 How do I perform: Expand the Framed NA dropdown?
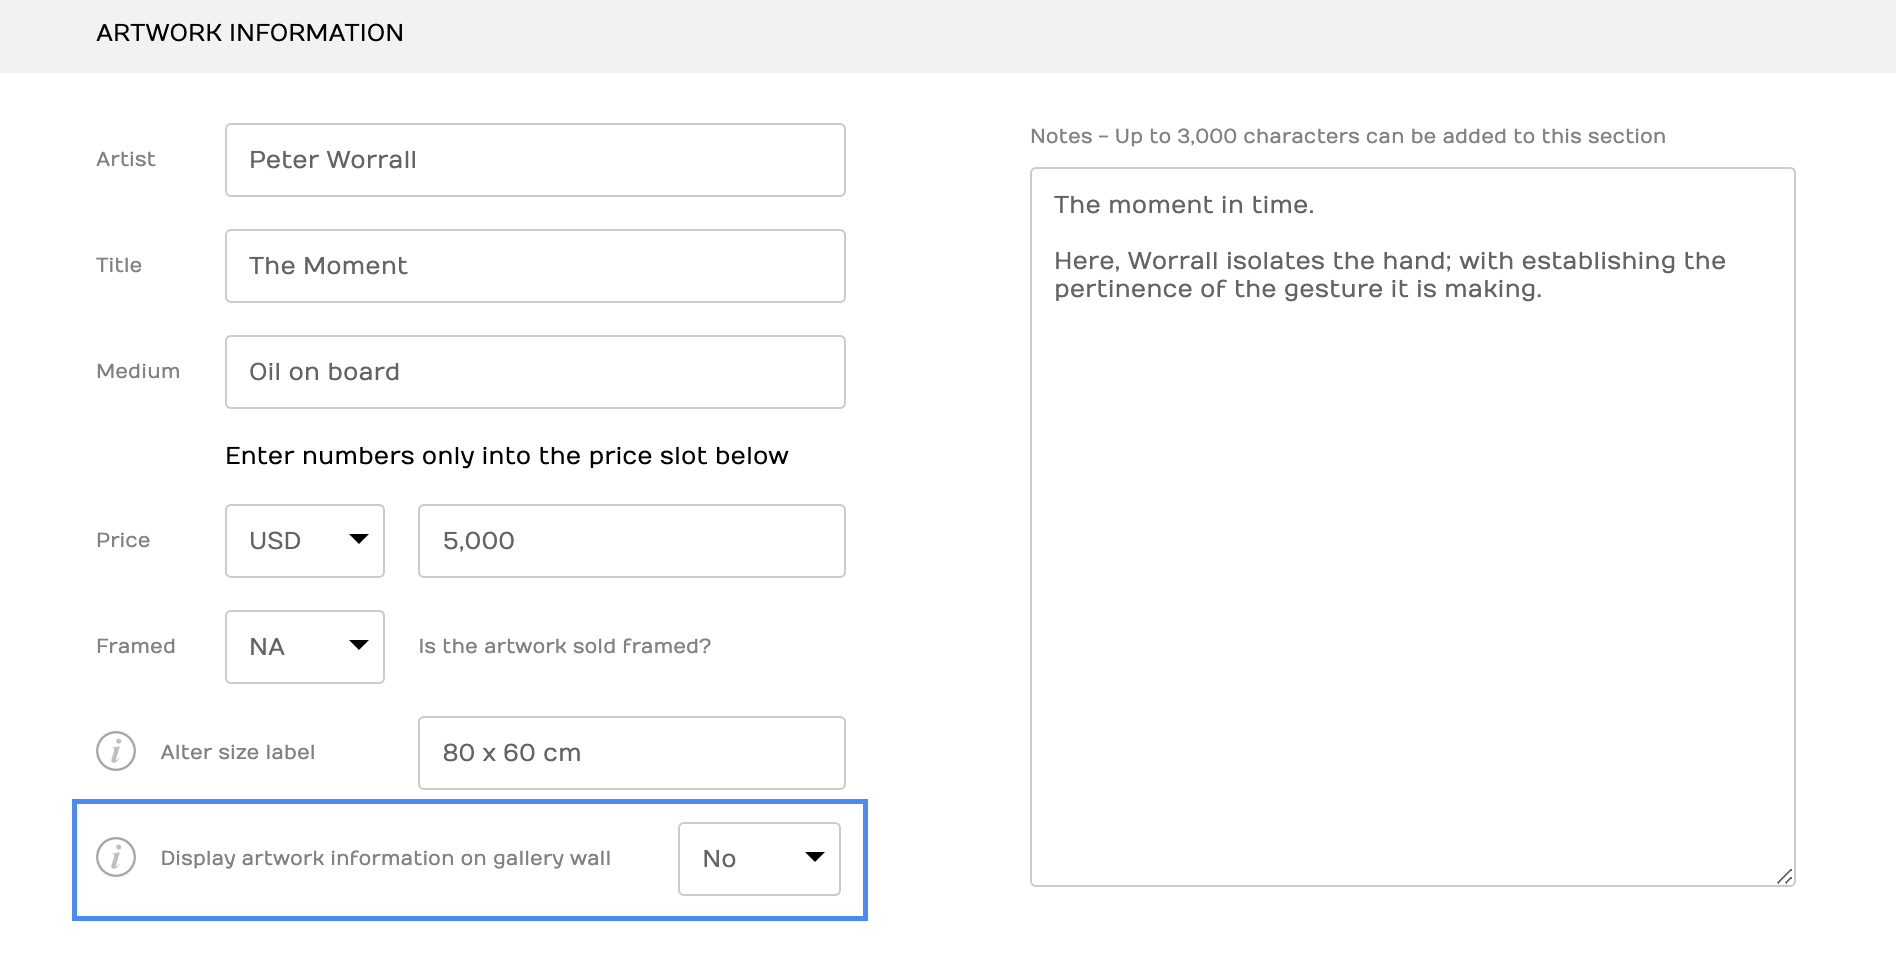[x=305, y=647]
